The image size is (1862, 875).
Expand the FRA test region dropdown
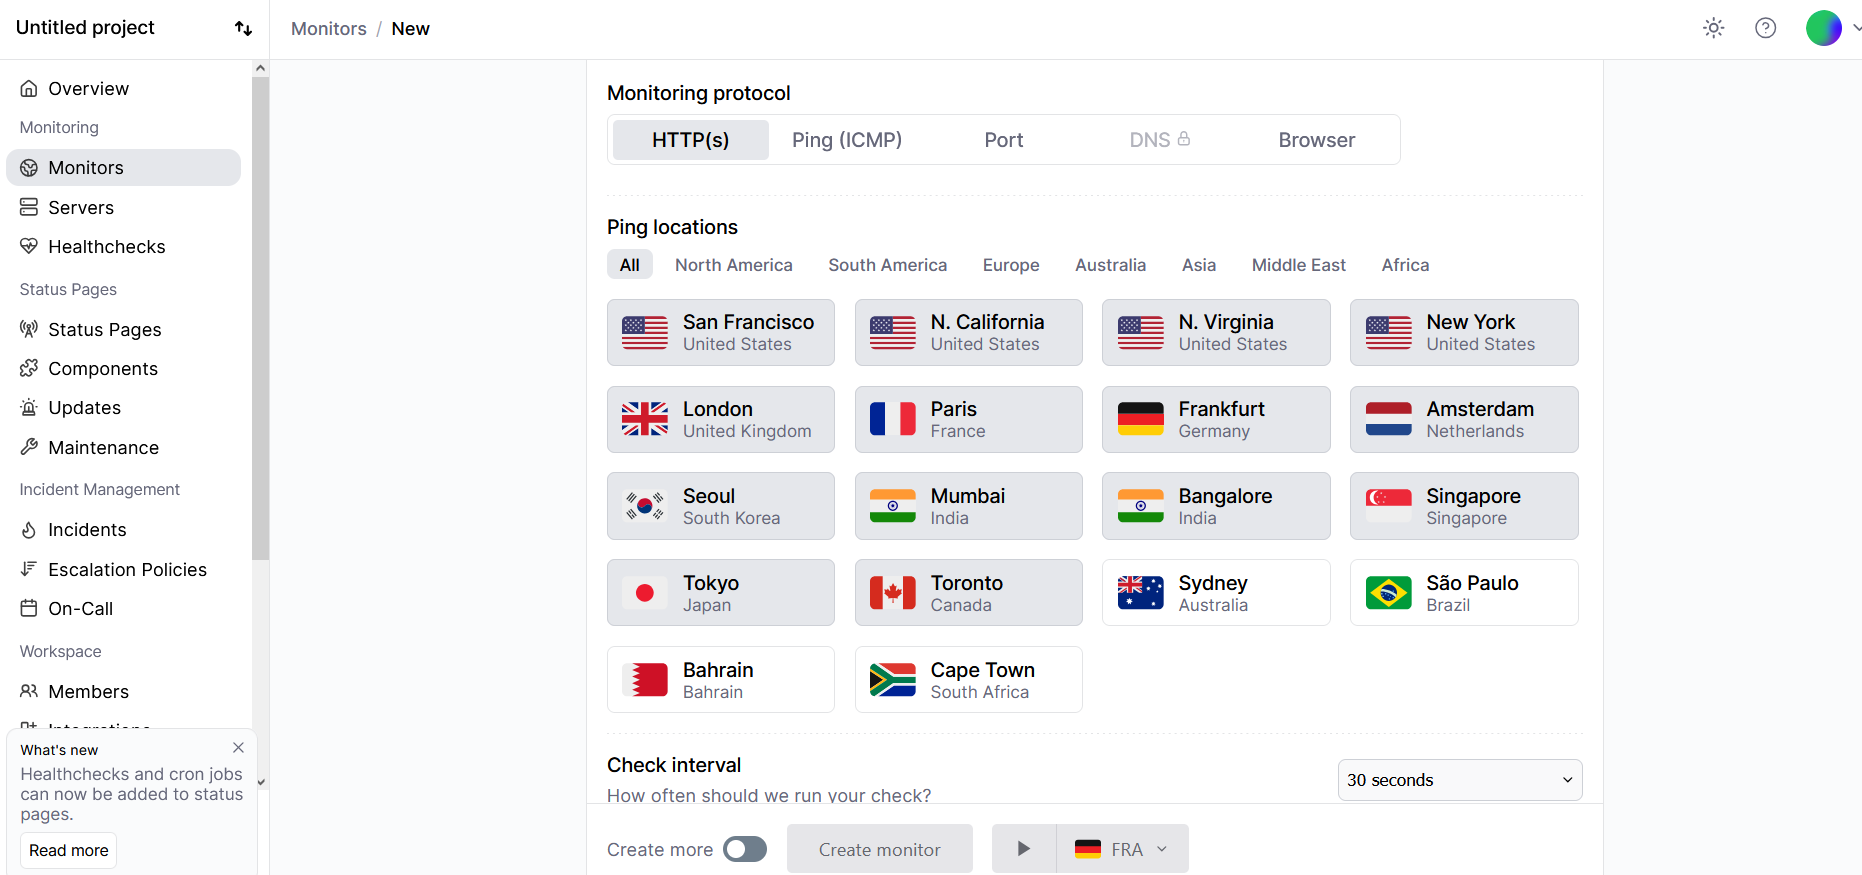(x=1123, y=849)
